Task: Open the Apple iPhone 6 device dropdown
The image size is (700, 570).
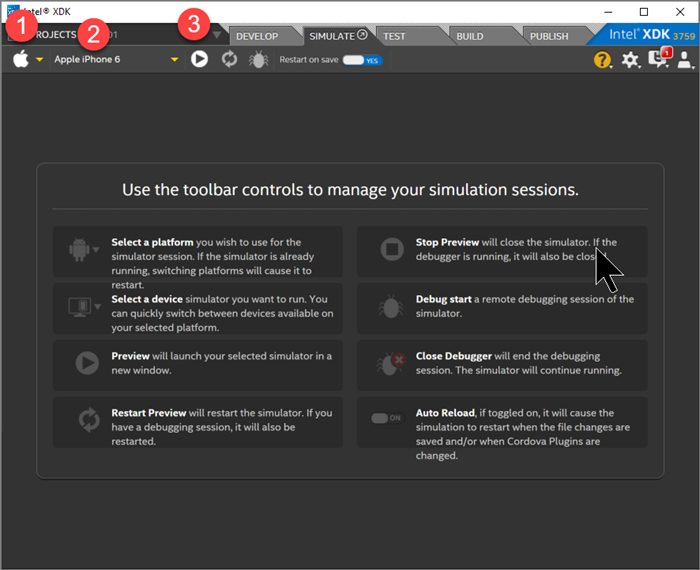Action: click(x=116, y=59)
